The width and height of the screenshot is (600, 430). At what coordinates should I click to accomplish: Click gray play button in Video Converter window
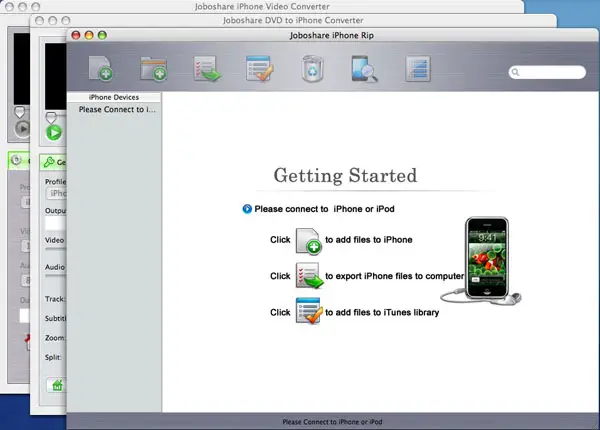[x=23, y=129]
